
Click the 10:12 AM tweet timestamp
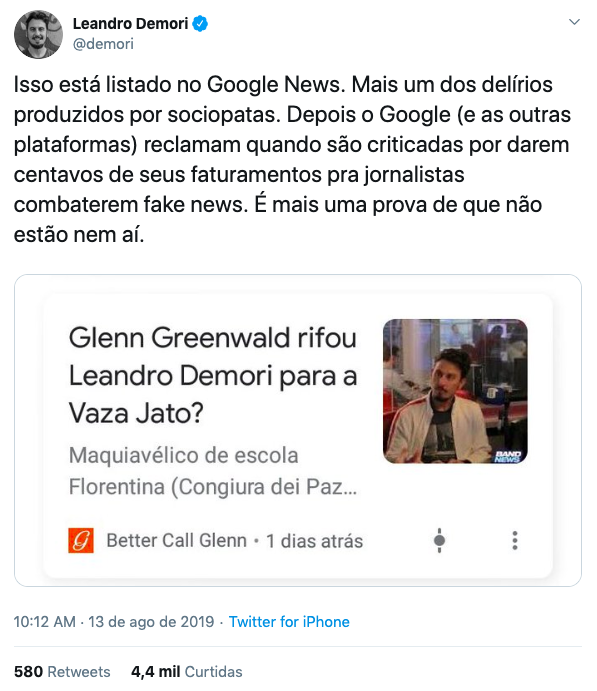45,622
